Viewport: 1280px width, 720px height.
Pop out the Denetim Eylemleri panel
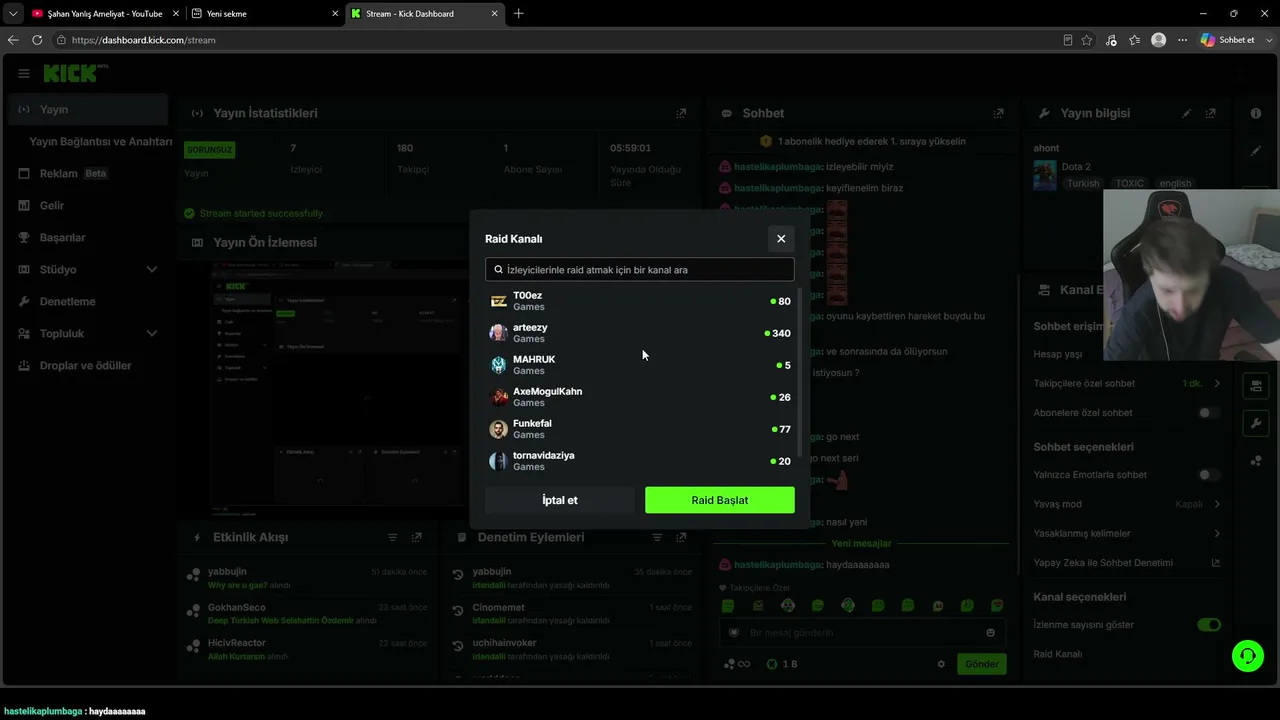click(x=681, y=538)
